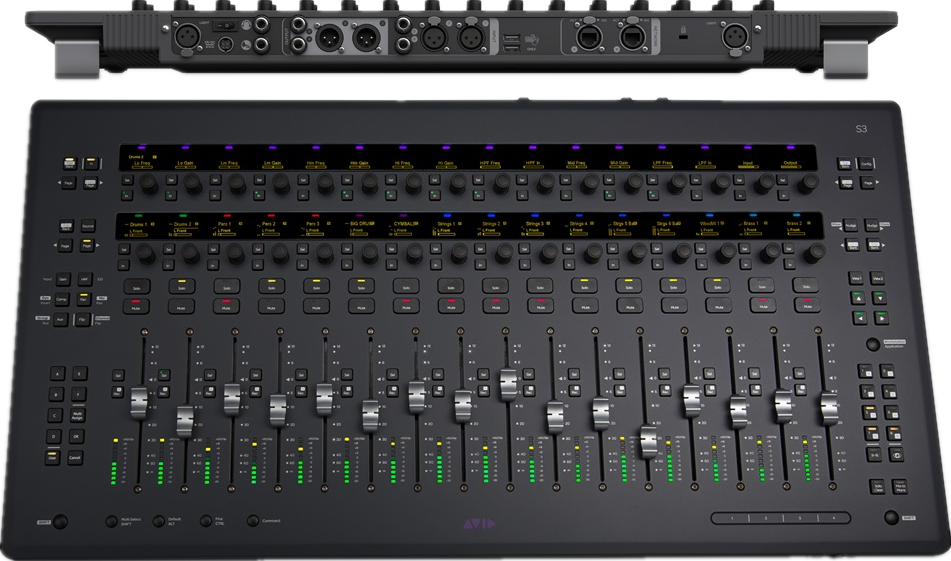This screenshot has width=951, height=561.
Task: Touch the Strings 2 channel fader
Action: click(509, 385)
